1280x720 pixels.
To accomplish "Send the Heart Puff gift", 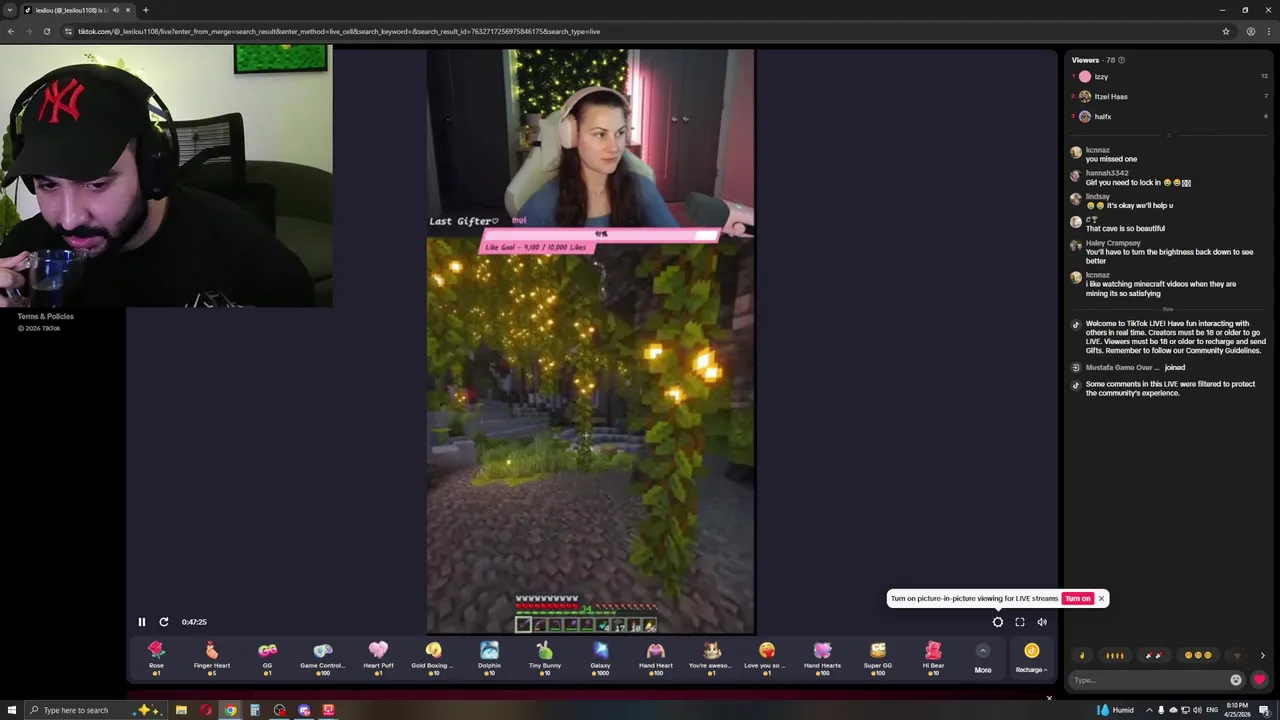I will pyautogui.click(x=378, y=658).
